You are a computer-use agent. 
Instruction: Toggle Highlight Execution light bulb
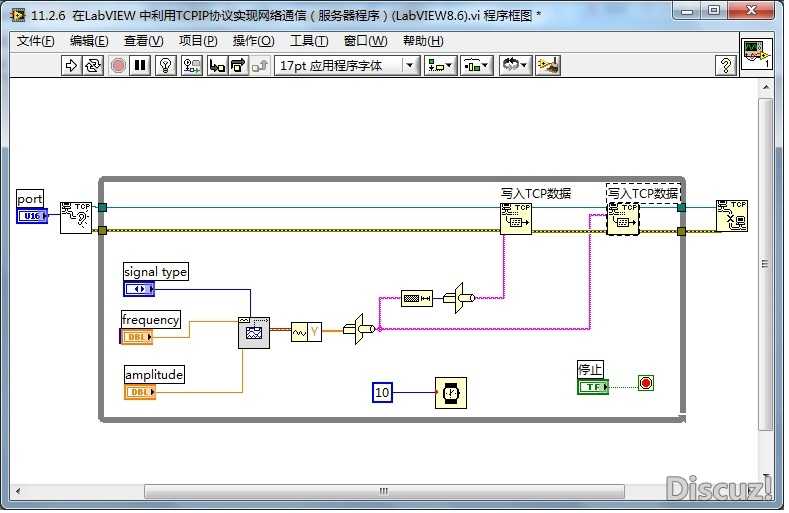(x=166, y=65)
